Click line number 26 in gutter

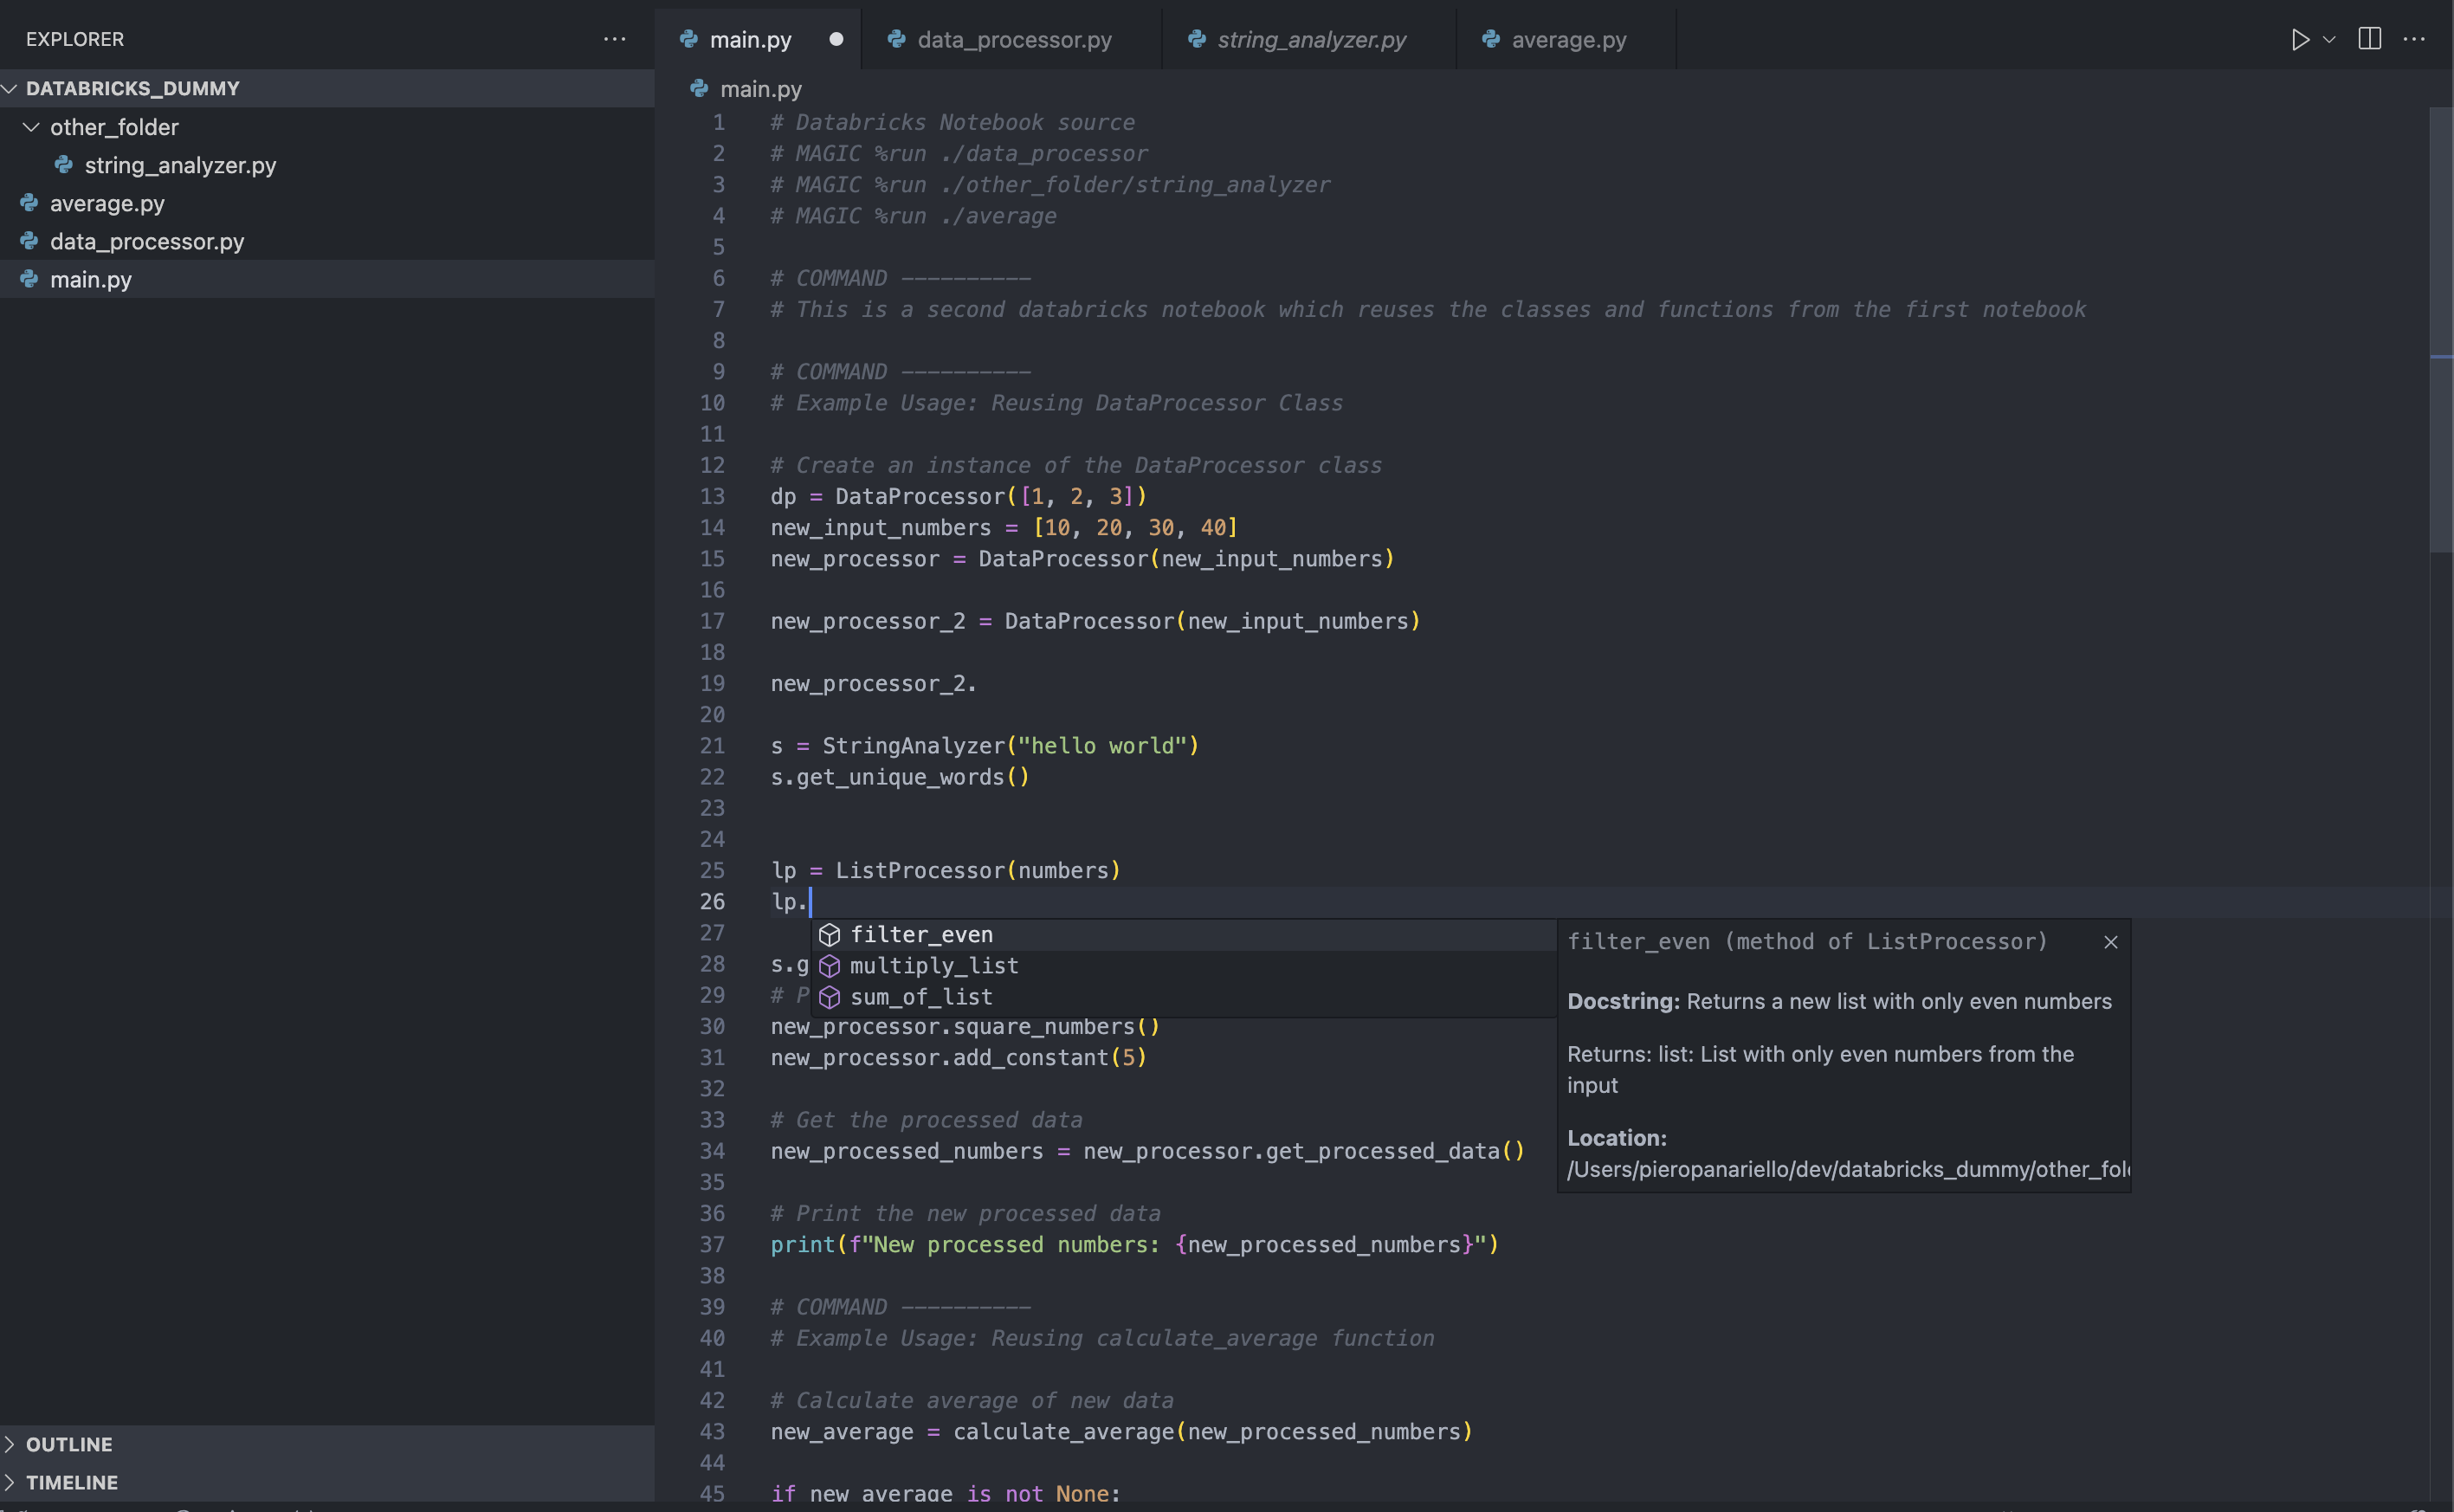pos(712,901)
